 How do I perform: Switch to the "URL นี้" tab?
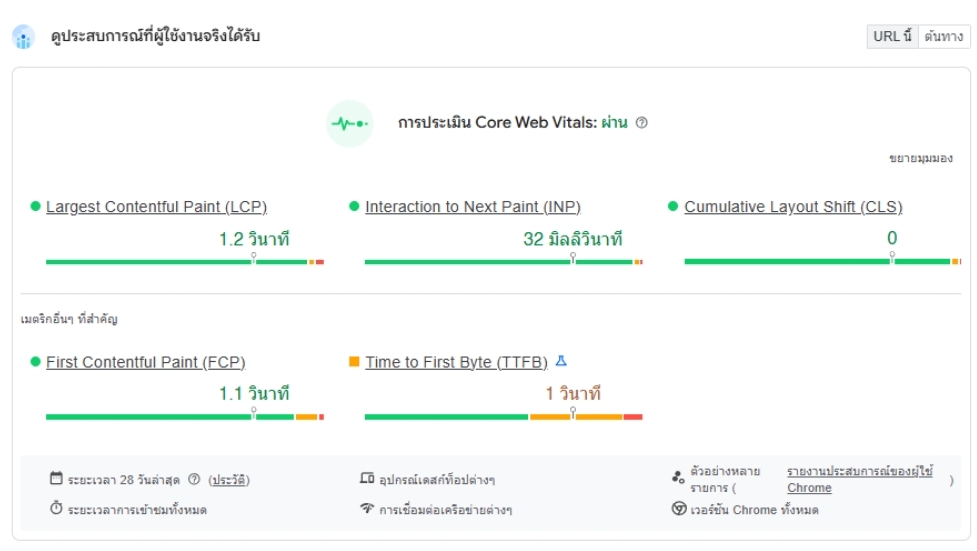coord(892,37)
